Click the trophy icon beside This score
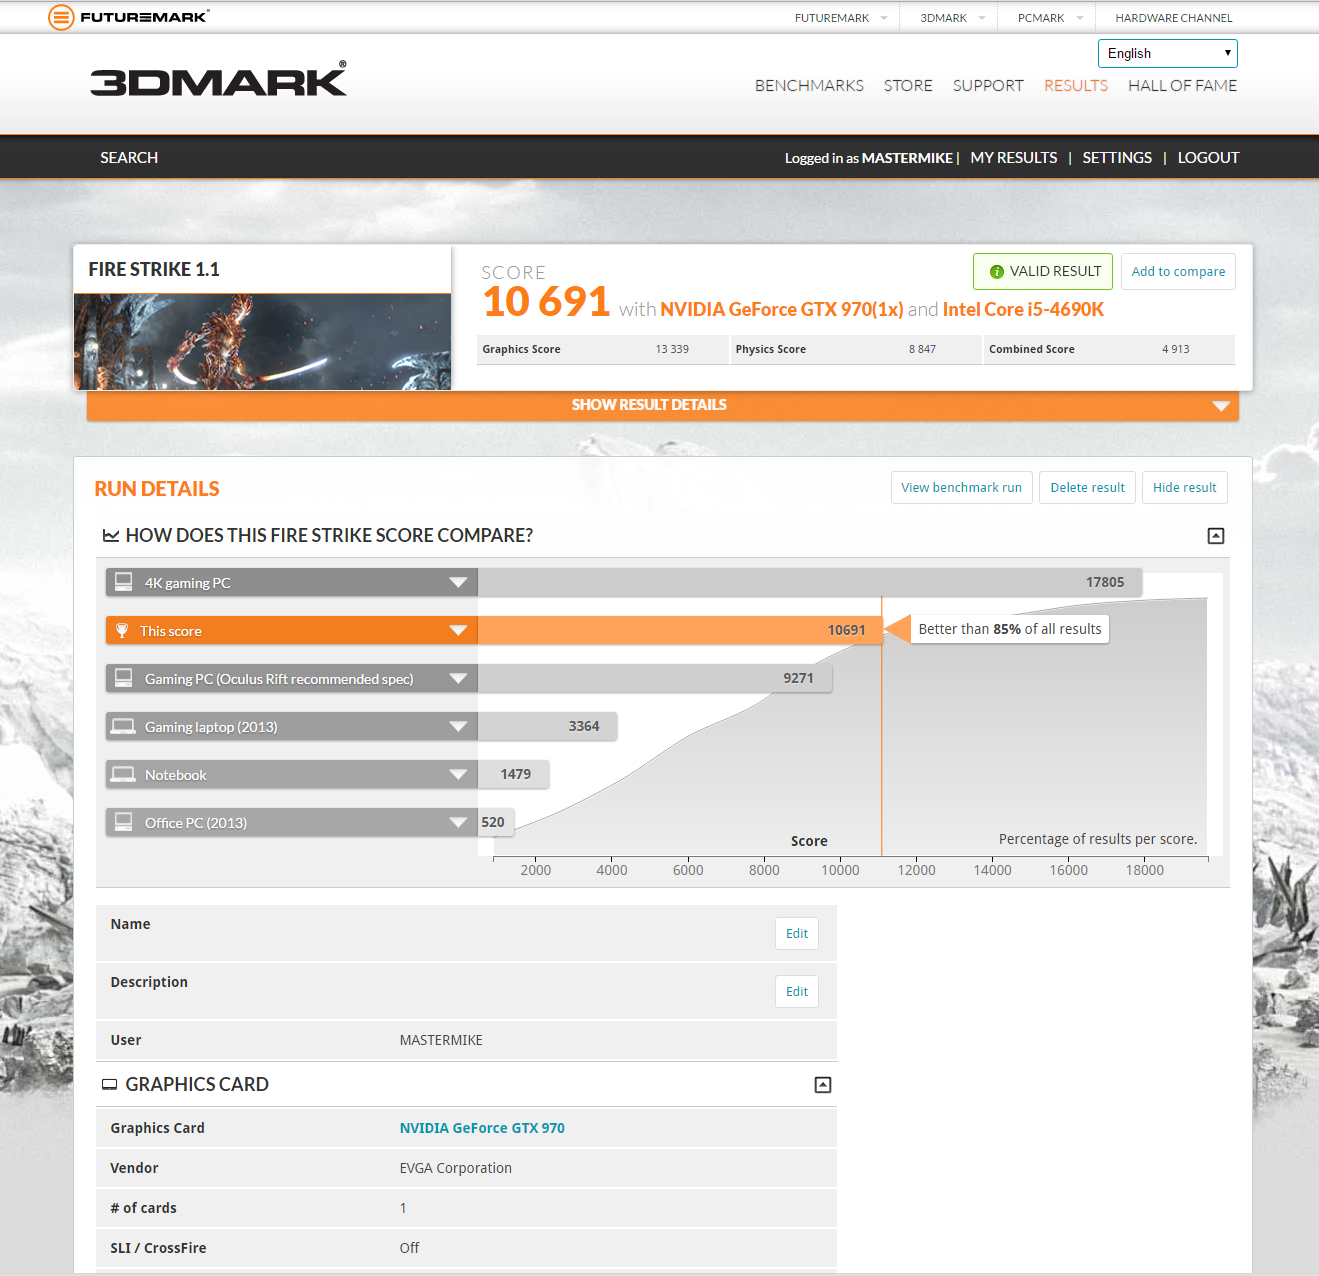This screenshot has width=1319, height=1276. [x=122, y=630]
